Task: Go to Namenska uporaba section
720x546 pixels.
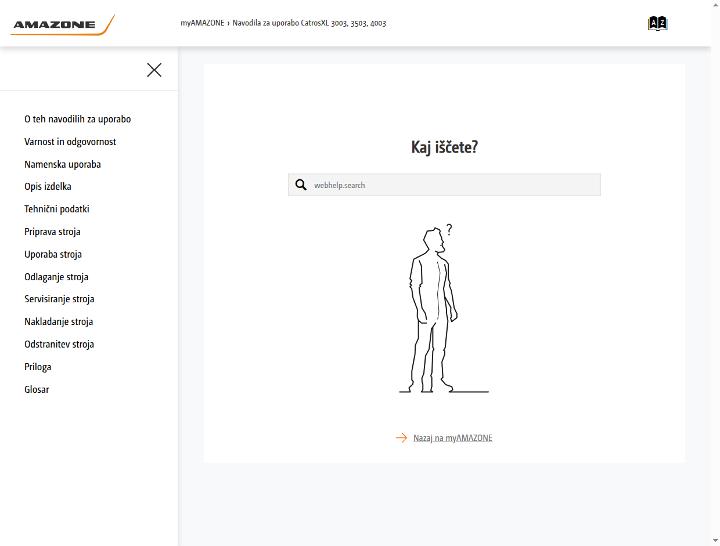Action: tap(62, 164)
